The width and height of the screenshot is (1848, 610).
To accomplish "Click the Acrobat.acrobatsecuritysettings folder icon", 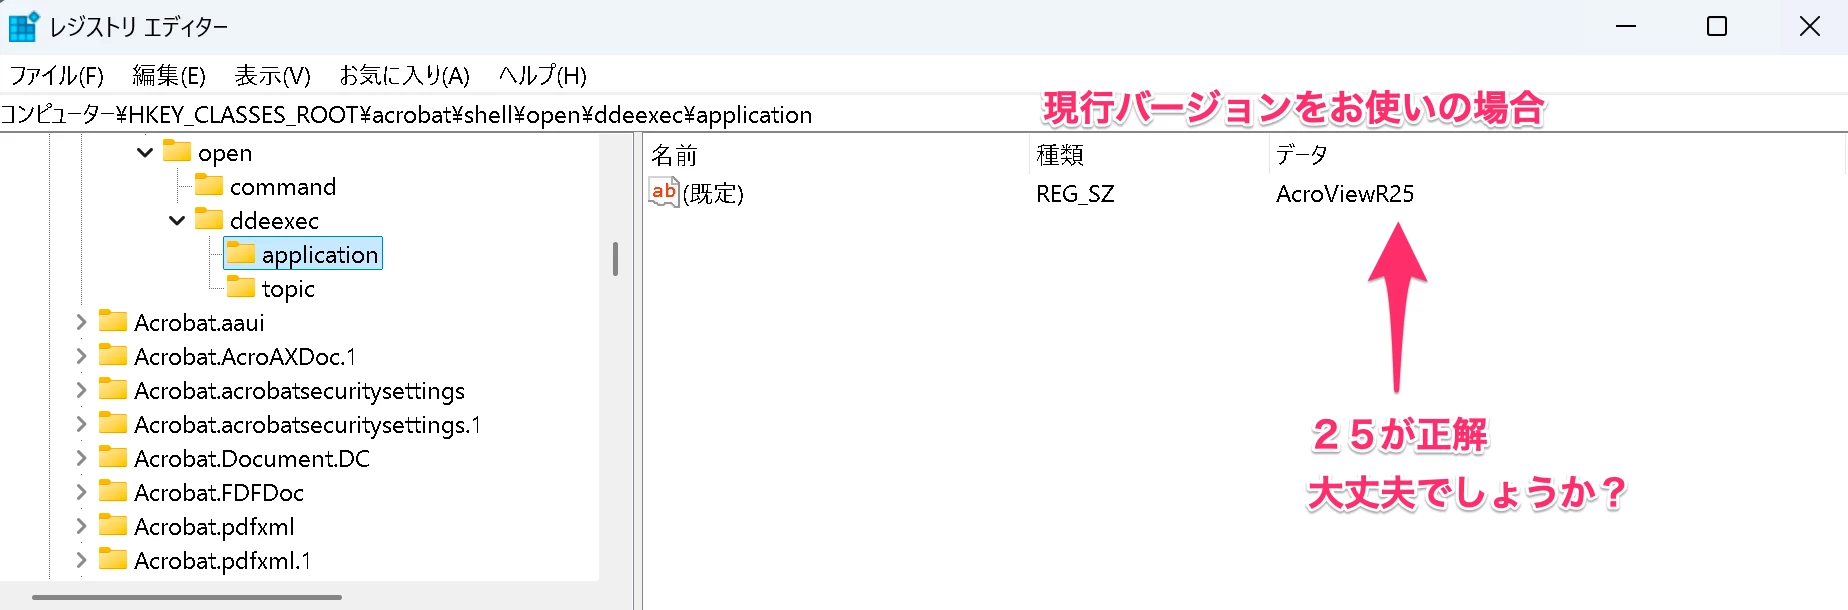I will coord(113,389).
